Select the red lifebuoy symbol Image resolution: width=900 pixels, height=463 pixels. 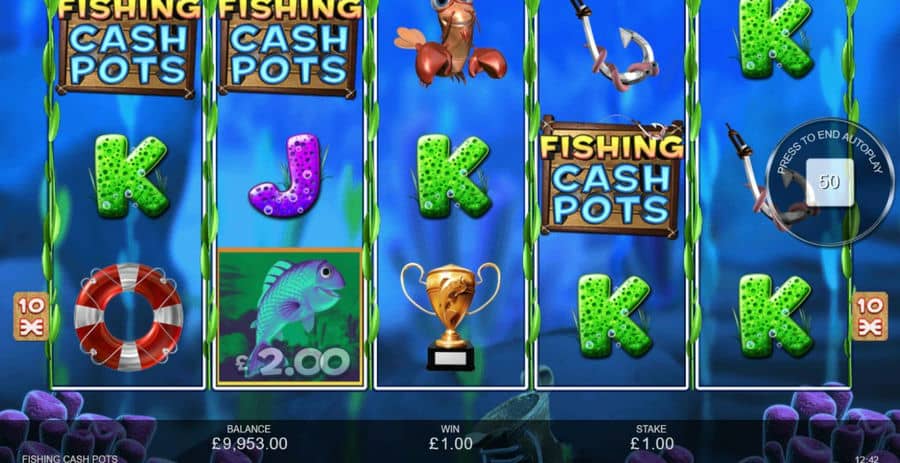pos(129,317)
